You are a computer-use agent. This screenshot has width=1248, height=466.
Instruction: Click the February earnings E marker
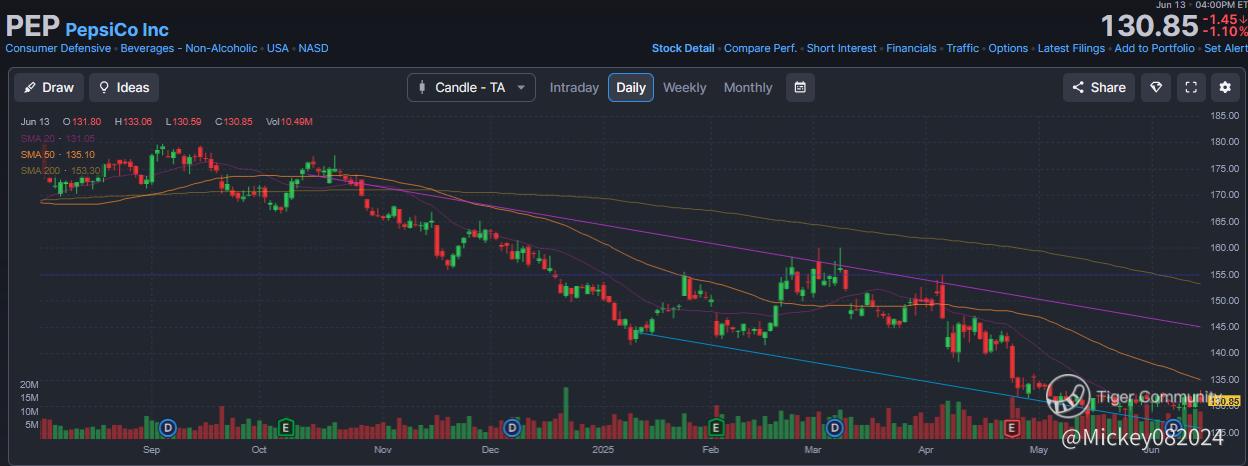coord(716,427)
